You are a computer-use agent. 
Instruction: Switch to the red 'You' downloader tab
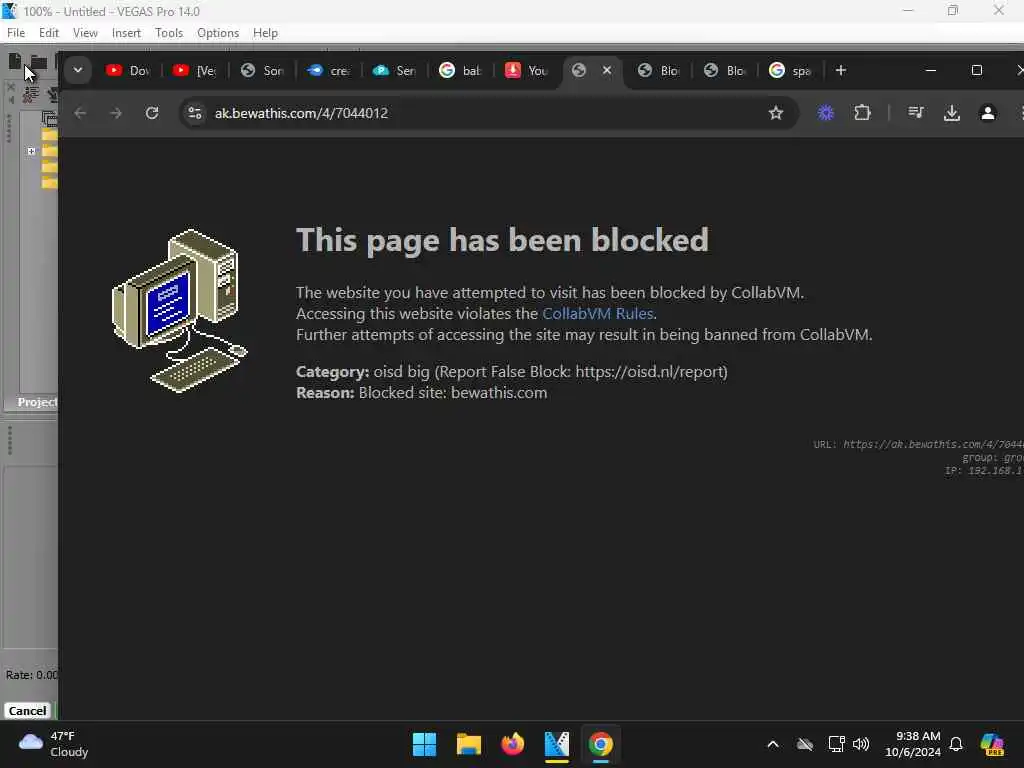[x=526, y=71]
